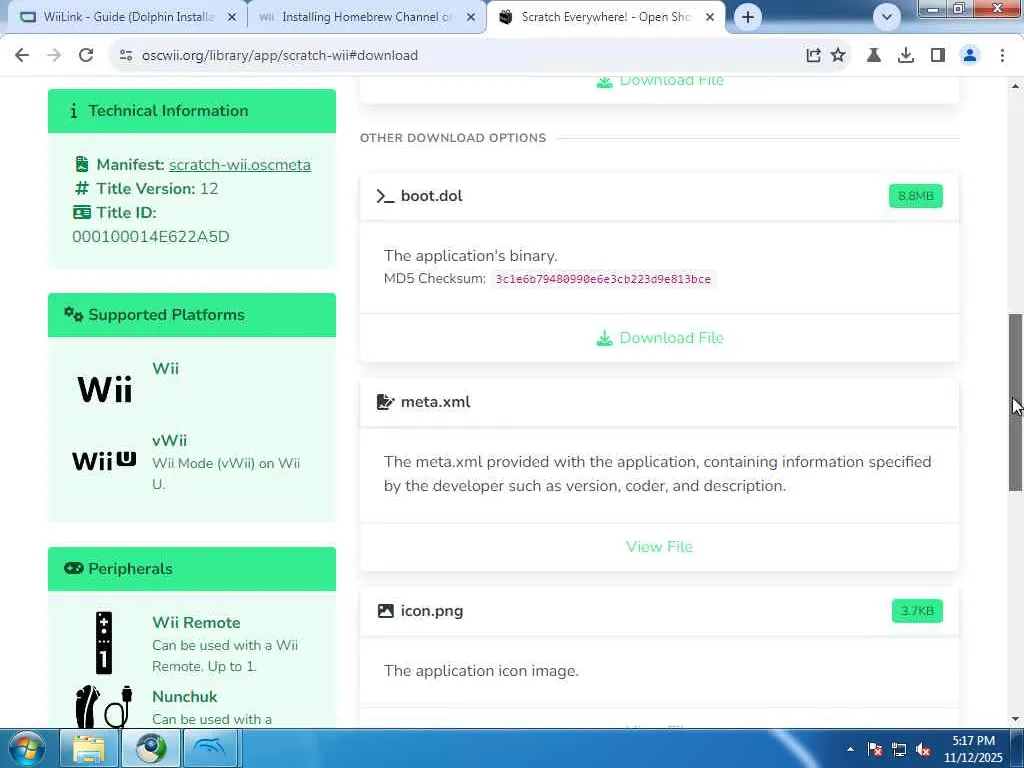1024x768 pixels.
Task: Click the 3.7KB size badge
Action: 917,611
